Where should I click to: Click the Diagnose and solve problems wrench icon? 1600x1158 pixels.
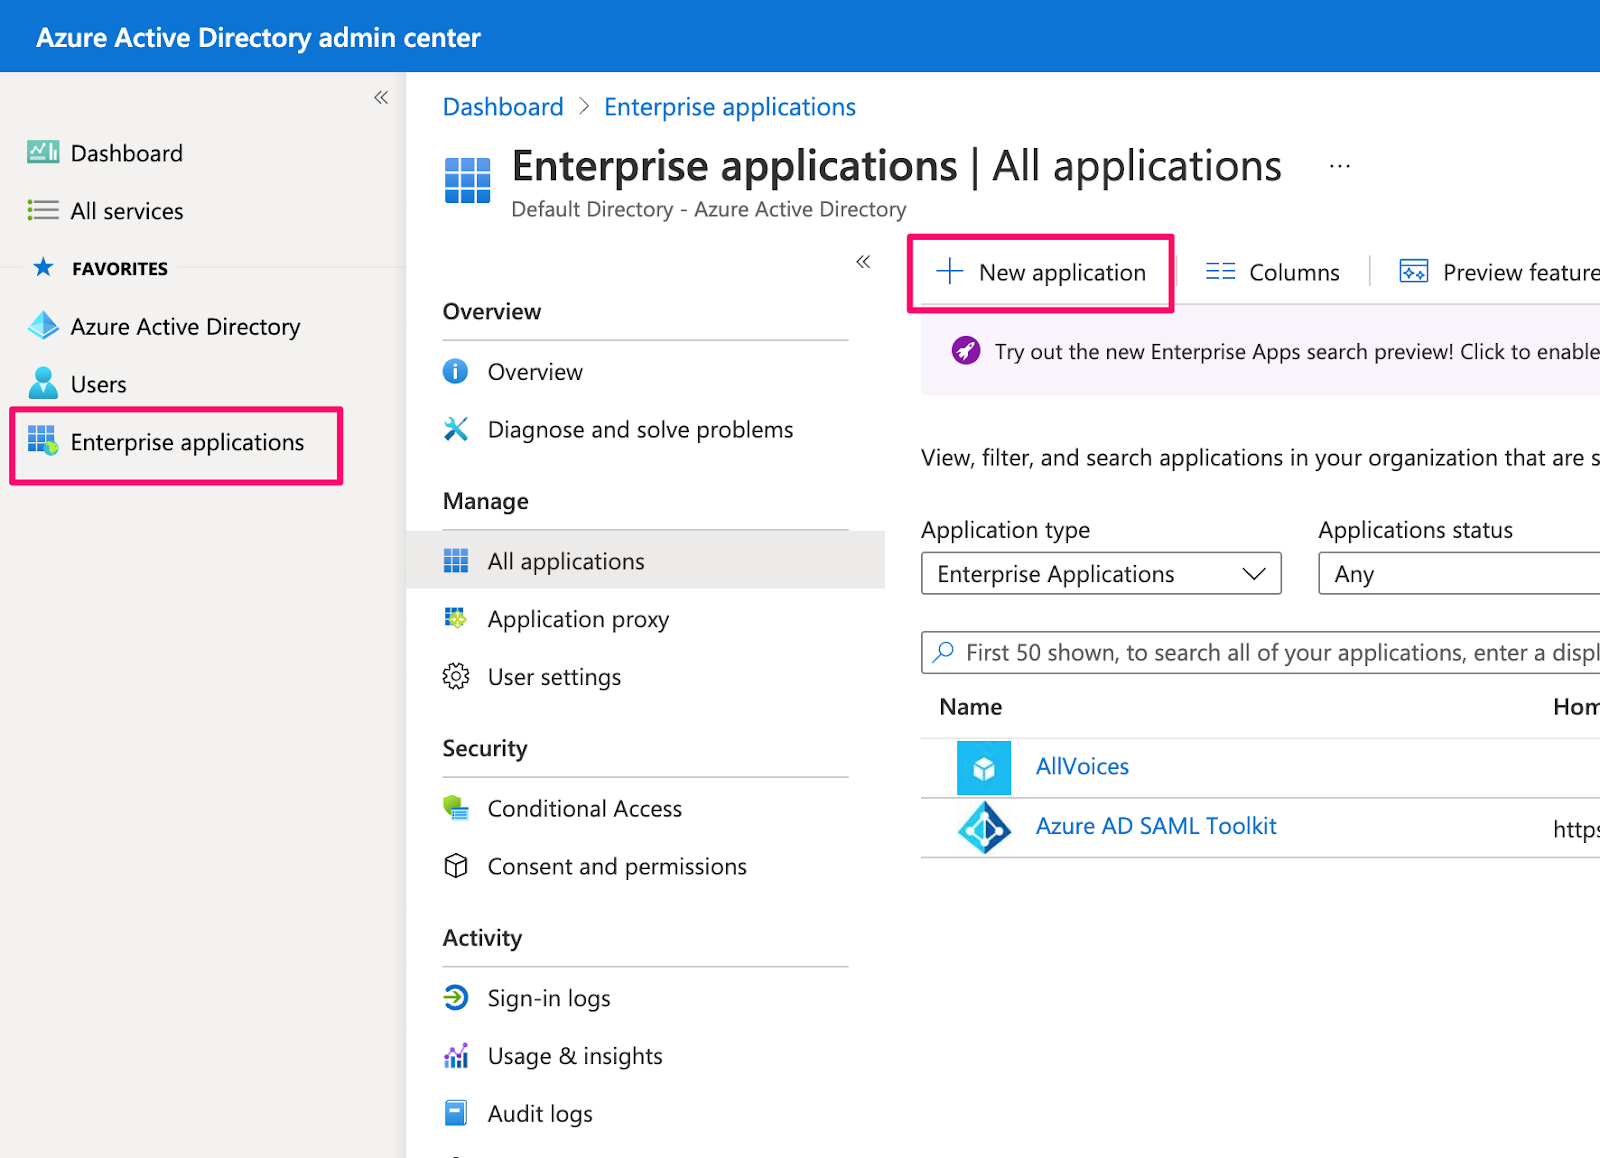pyautogui.click(x=456, y=429)
